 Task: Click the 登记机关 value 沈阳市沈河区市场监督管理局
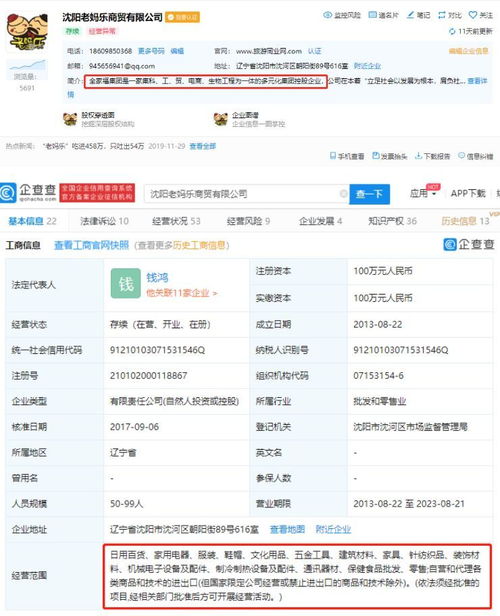410,427
